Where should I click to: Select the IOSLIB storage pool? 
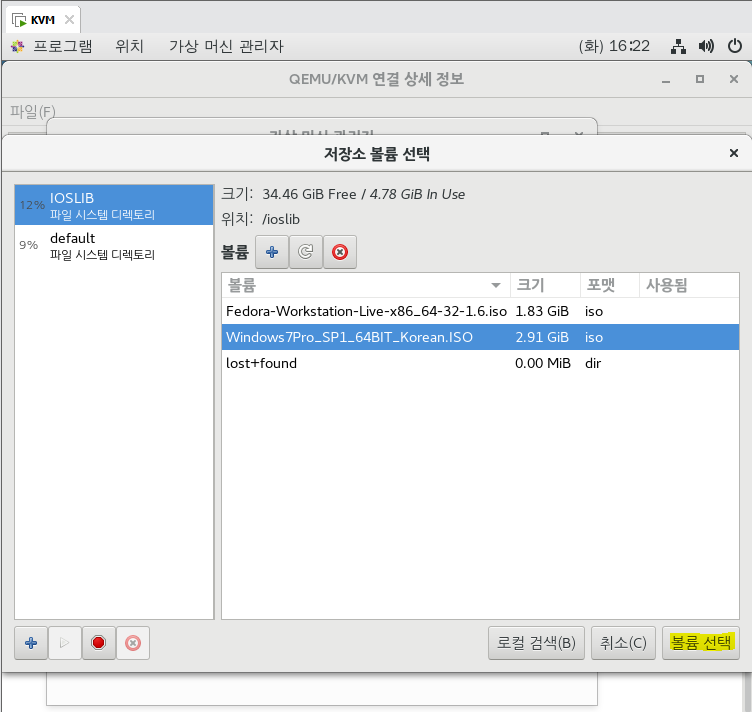[x=114, y=205]
